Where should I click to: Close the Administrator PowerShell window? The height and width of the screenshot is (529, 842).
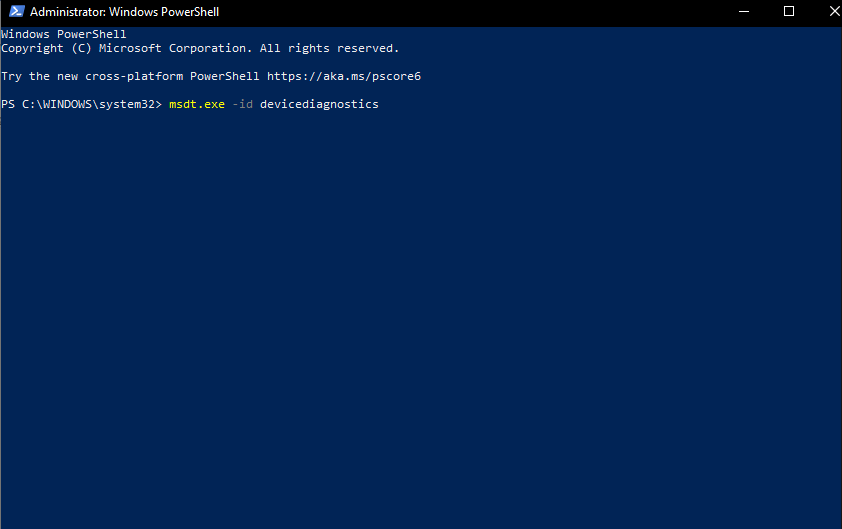coord(834,11)
